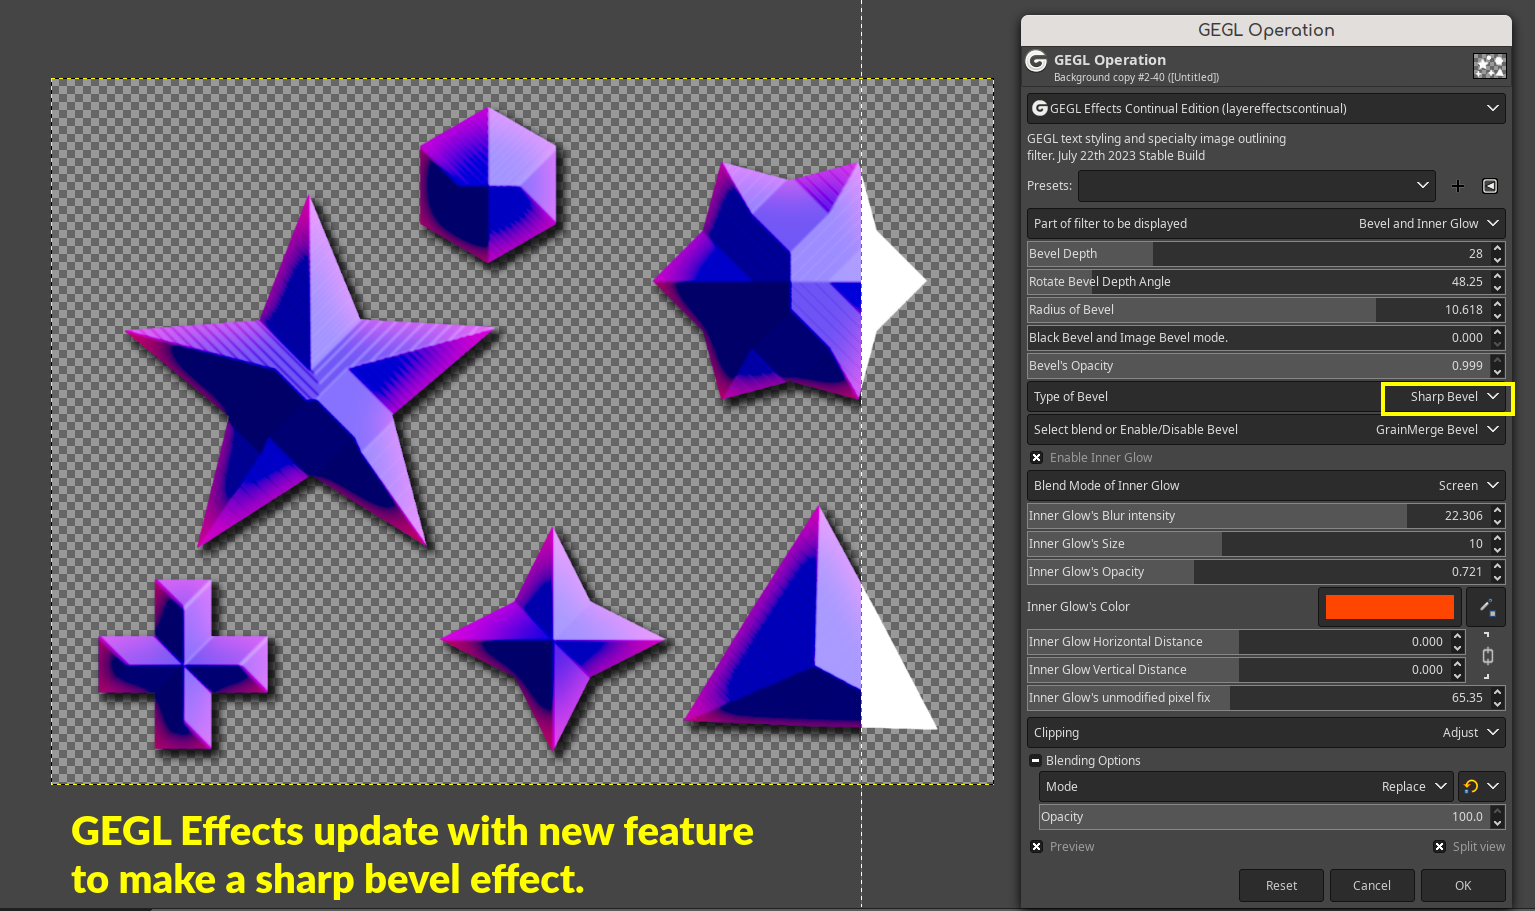Open the Type of Bevel dropdown
The height and width of the screenshot is (911, 1535).
1447,398
